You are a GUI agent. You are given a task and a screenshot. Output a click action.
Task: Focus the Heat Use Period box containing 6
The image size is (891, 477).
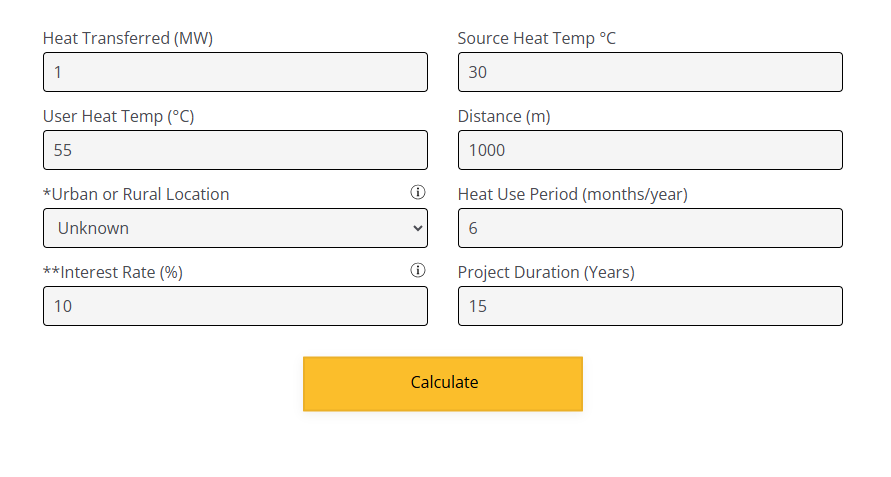650,228
